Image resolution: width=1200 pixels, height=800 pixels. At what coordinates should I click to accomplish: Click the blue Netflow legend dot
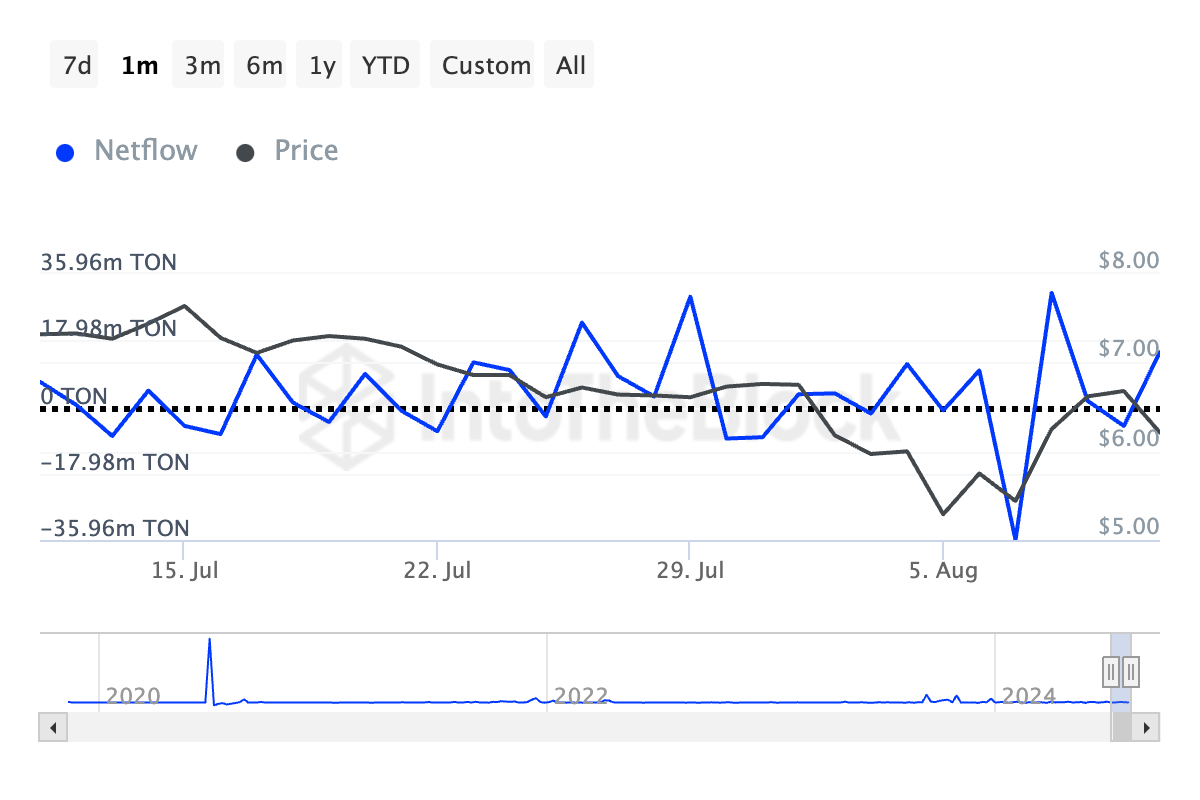66,153
